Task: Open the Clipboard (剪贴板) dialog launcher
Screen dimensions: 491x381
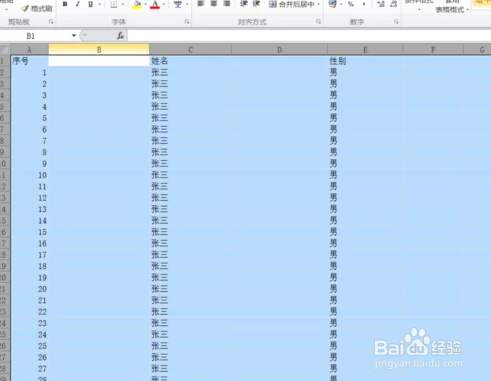Action: click(51, 22)
